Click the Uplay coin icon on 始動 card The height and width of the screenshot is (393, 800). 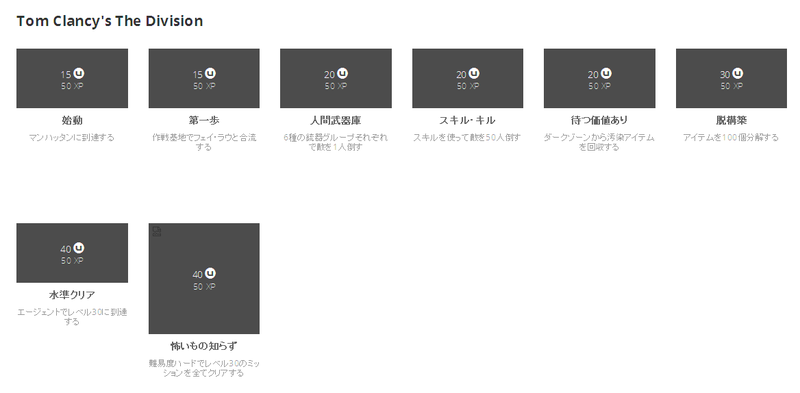(x=78, y=73)
